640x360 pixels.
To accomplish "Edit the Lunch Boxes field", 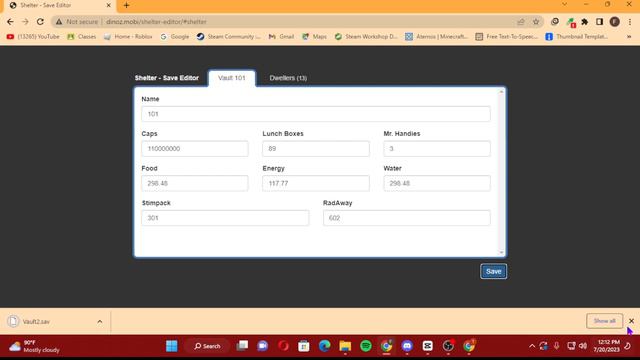I will [316, 149].
